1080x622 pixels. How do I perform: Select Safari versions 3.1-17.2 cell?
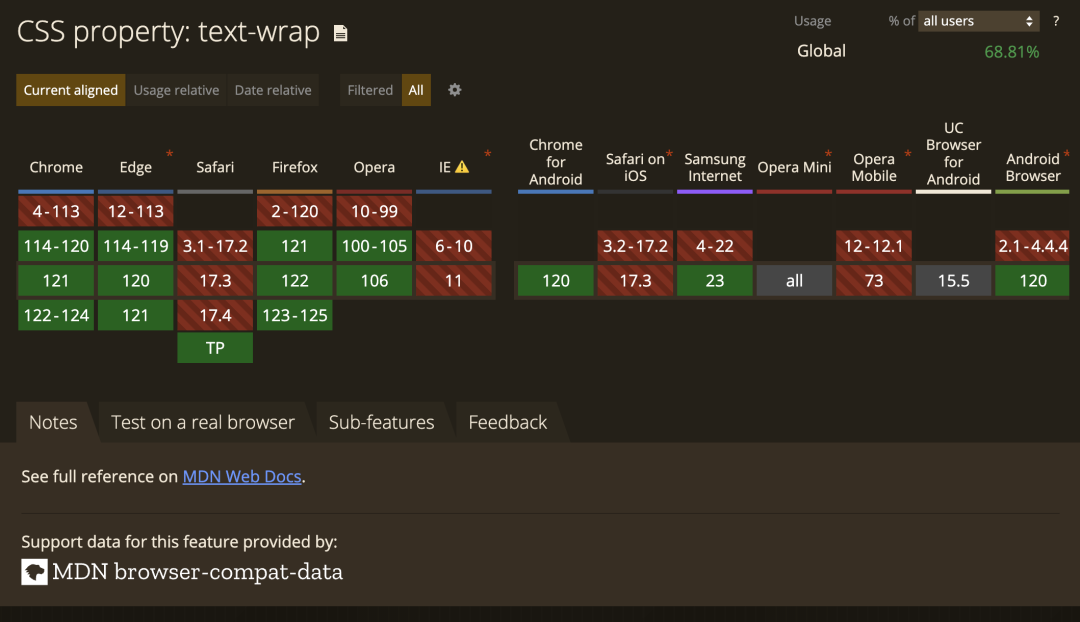(x=215, y=246)
